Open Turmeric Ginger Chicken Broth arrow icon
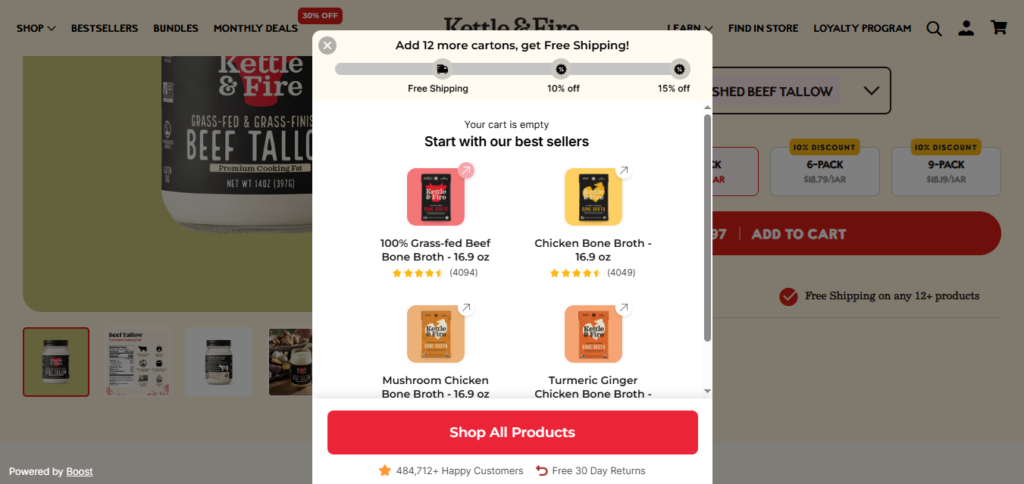This screenshot has width=1024, height=484. click(624, 308)
